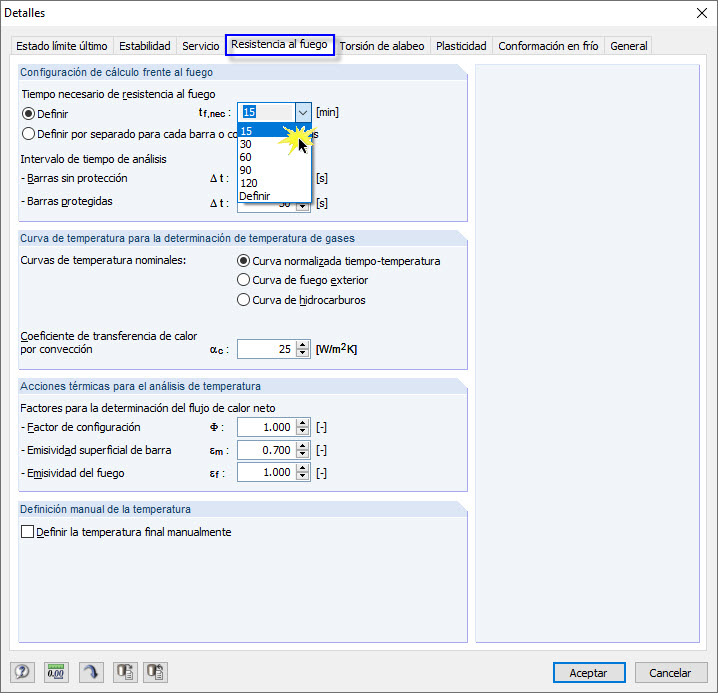Decrease Emisividad superficial de barra εm
Viewport: 718px width, 693px height.
(302, 454)
